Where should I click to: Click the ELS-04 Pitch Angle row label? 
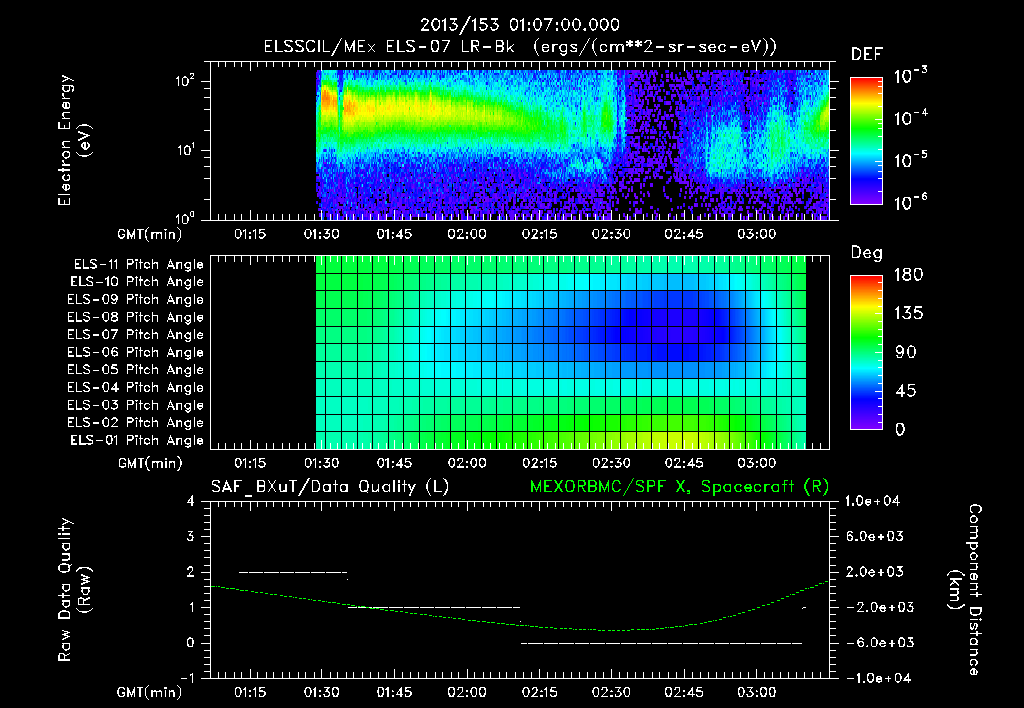[135, 388]
